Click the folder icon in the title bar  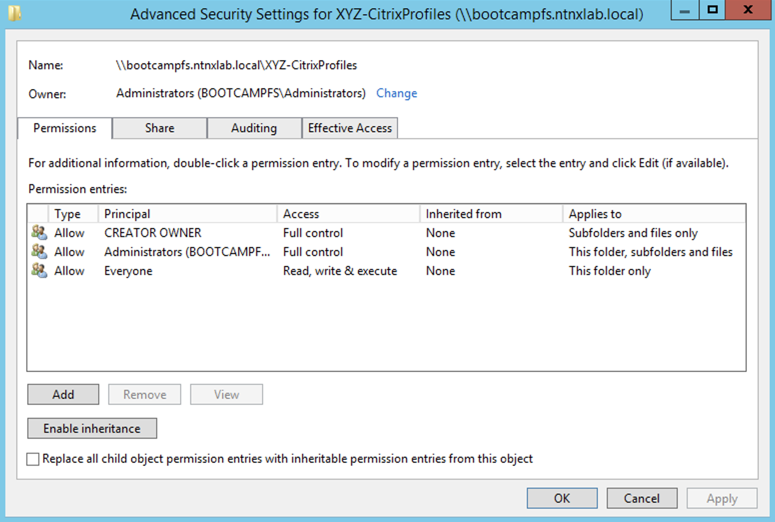click(14, 13)
